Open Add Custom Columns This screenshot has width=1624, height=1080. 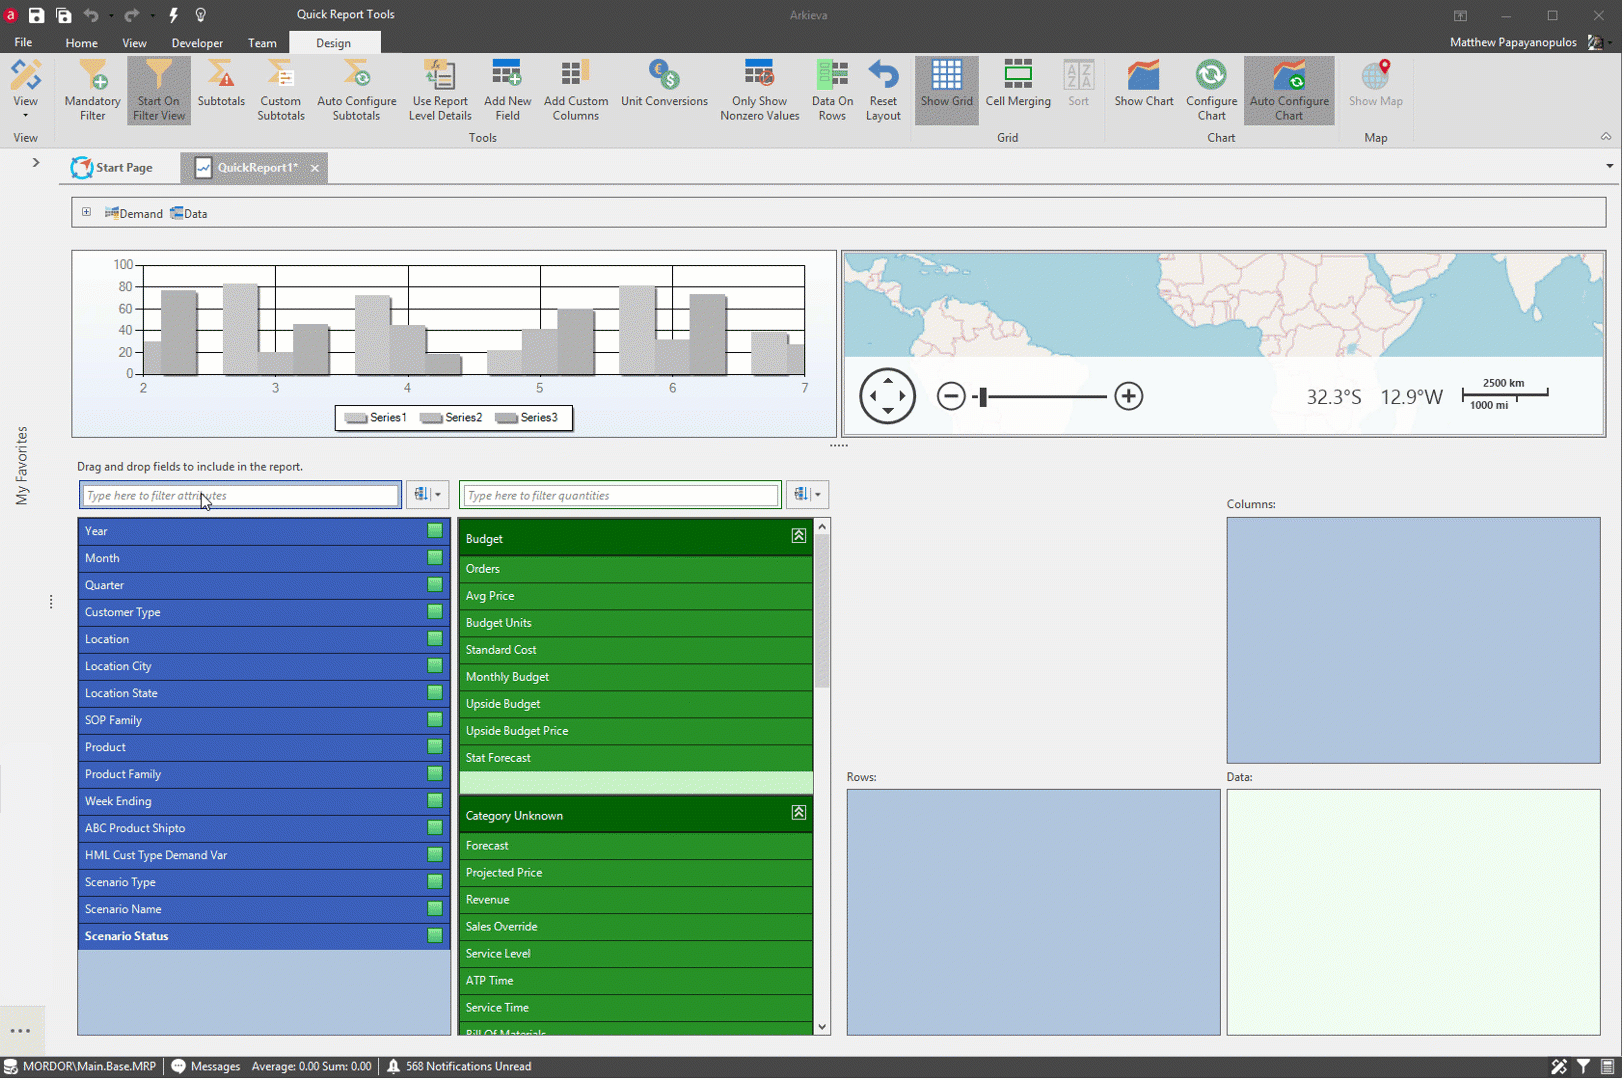[x=575, y=90]
